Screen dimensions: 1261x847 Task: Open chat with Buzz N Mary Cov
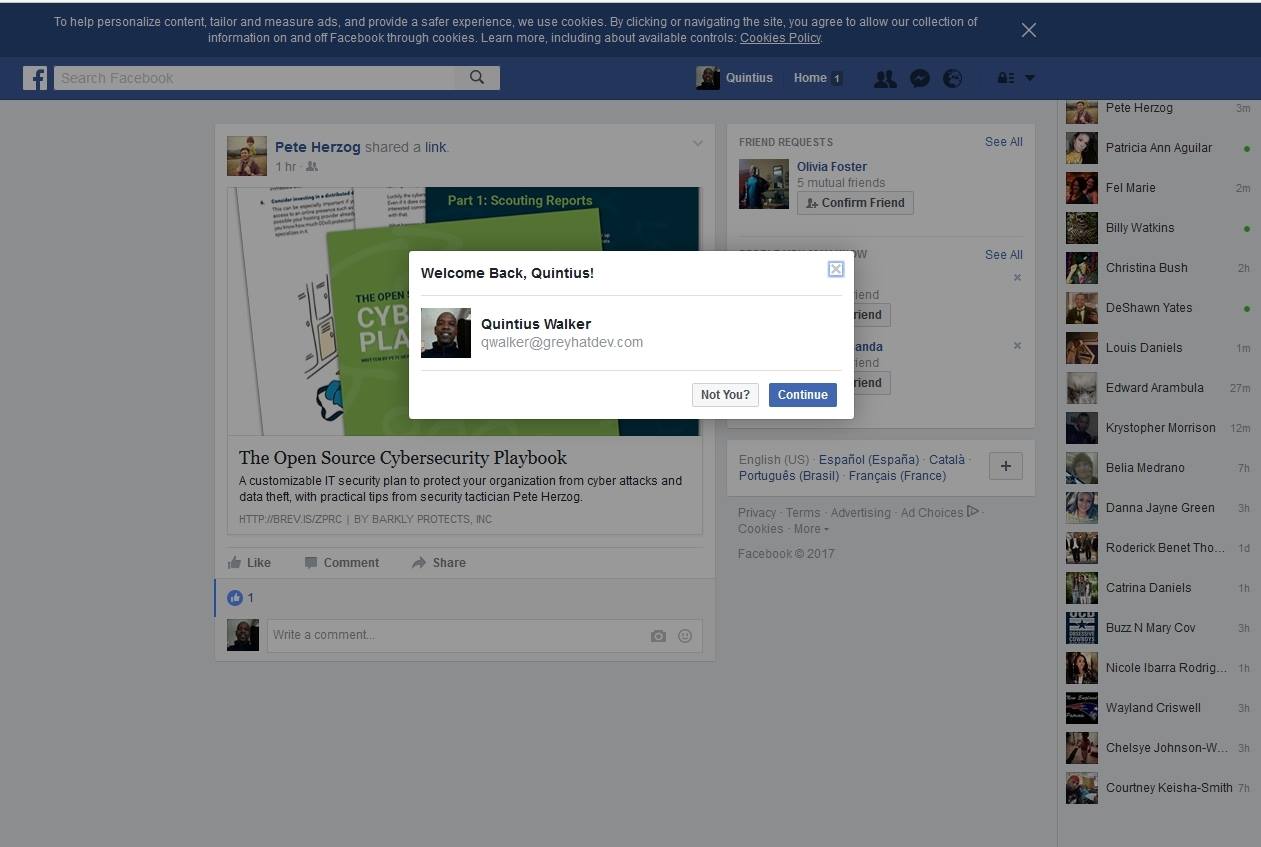coord(1158,628)
